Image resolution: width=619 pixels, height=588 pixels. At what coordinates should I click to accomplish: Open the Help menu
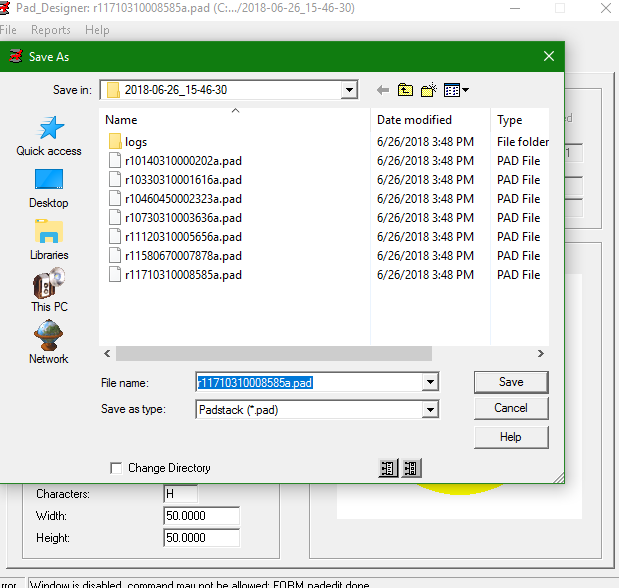click(97, 30)
